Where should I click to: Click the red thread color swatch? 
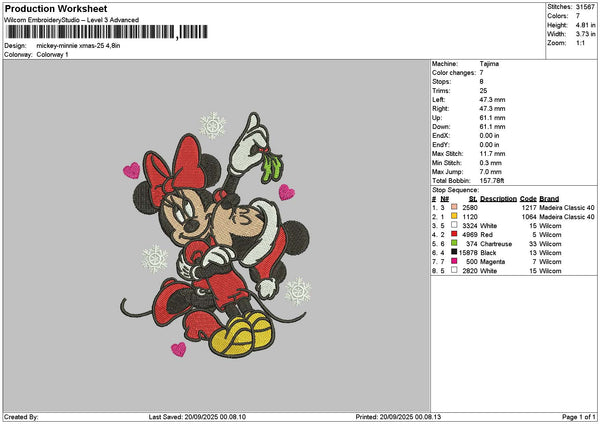(x=454, y=234)
